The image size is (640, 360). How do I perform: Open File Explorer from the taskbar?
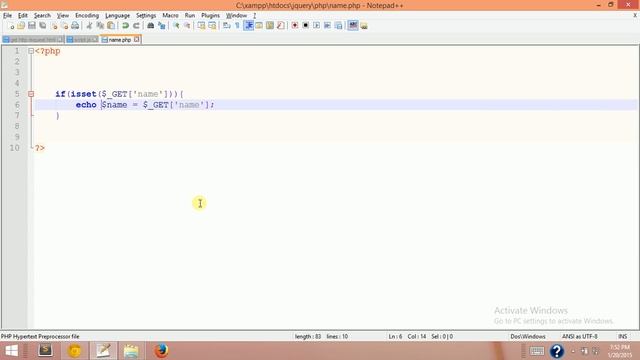tap(131, 351)
